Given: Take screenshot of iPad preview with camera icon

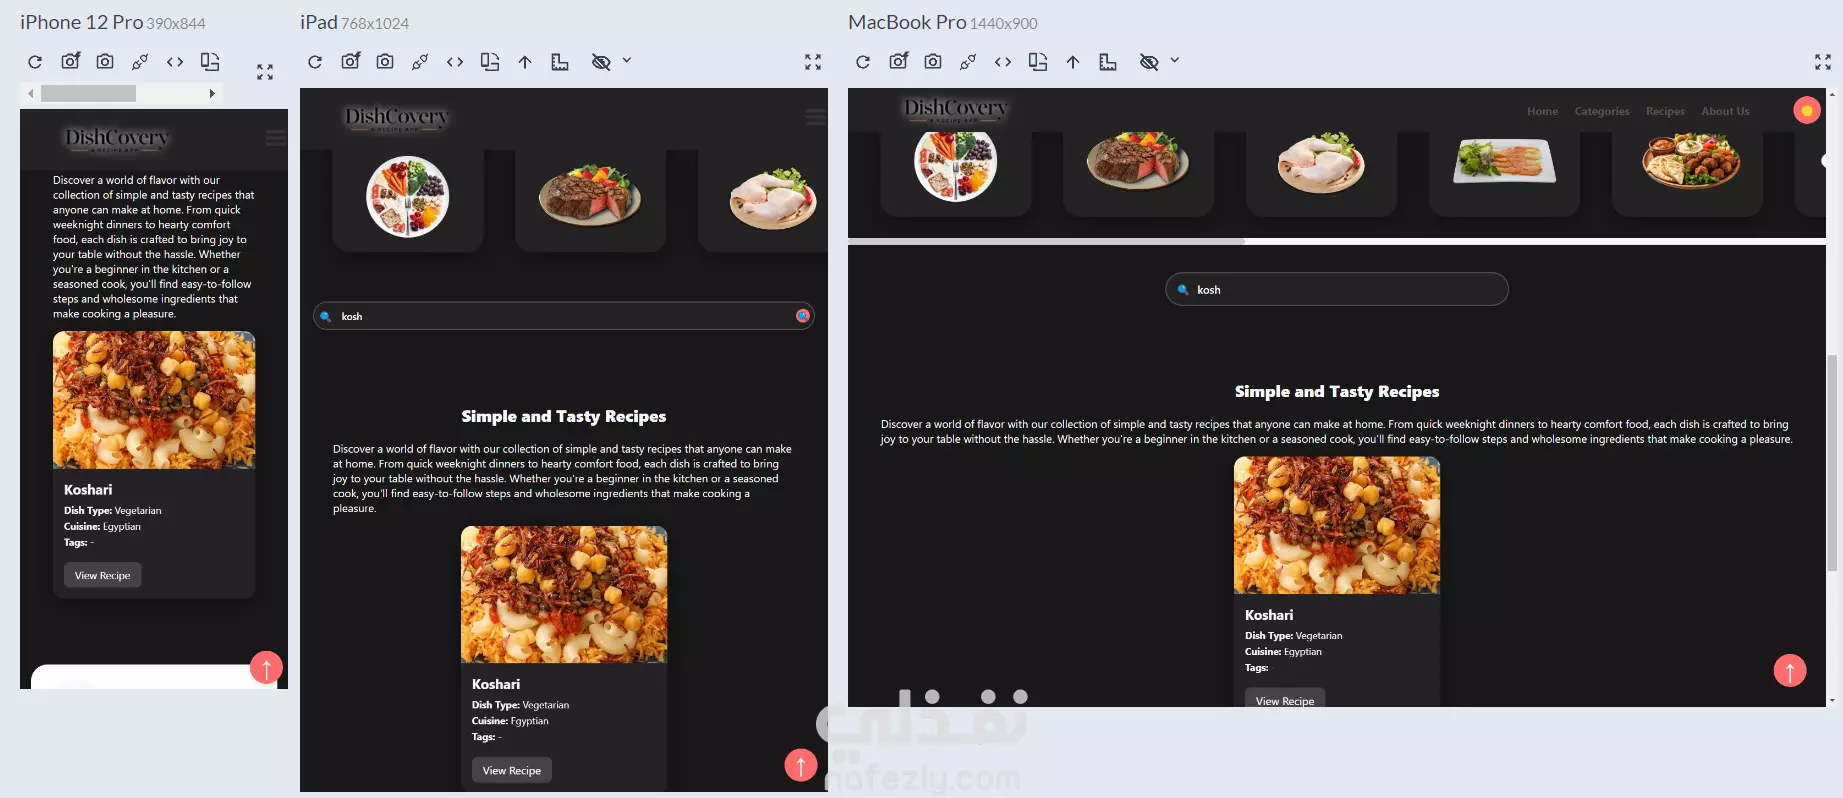Looking at the screenshot, I should [385, 62].
